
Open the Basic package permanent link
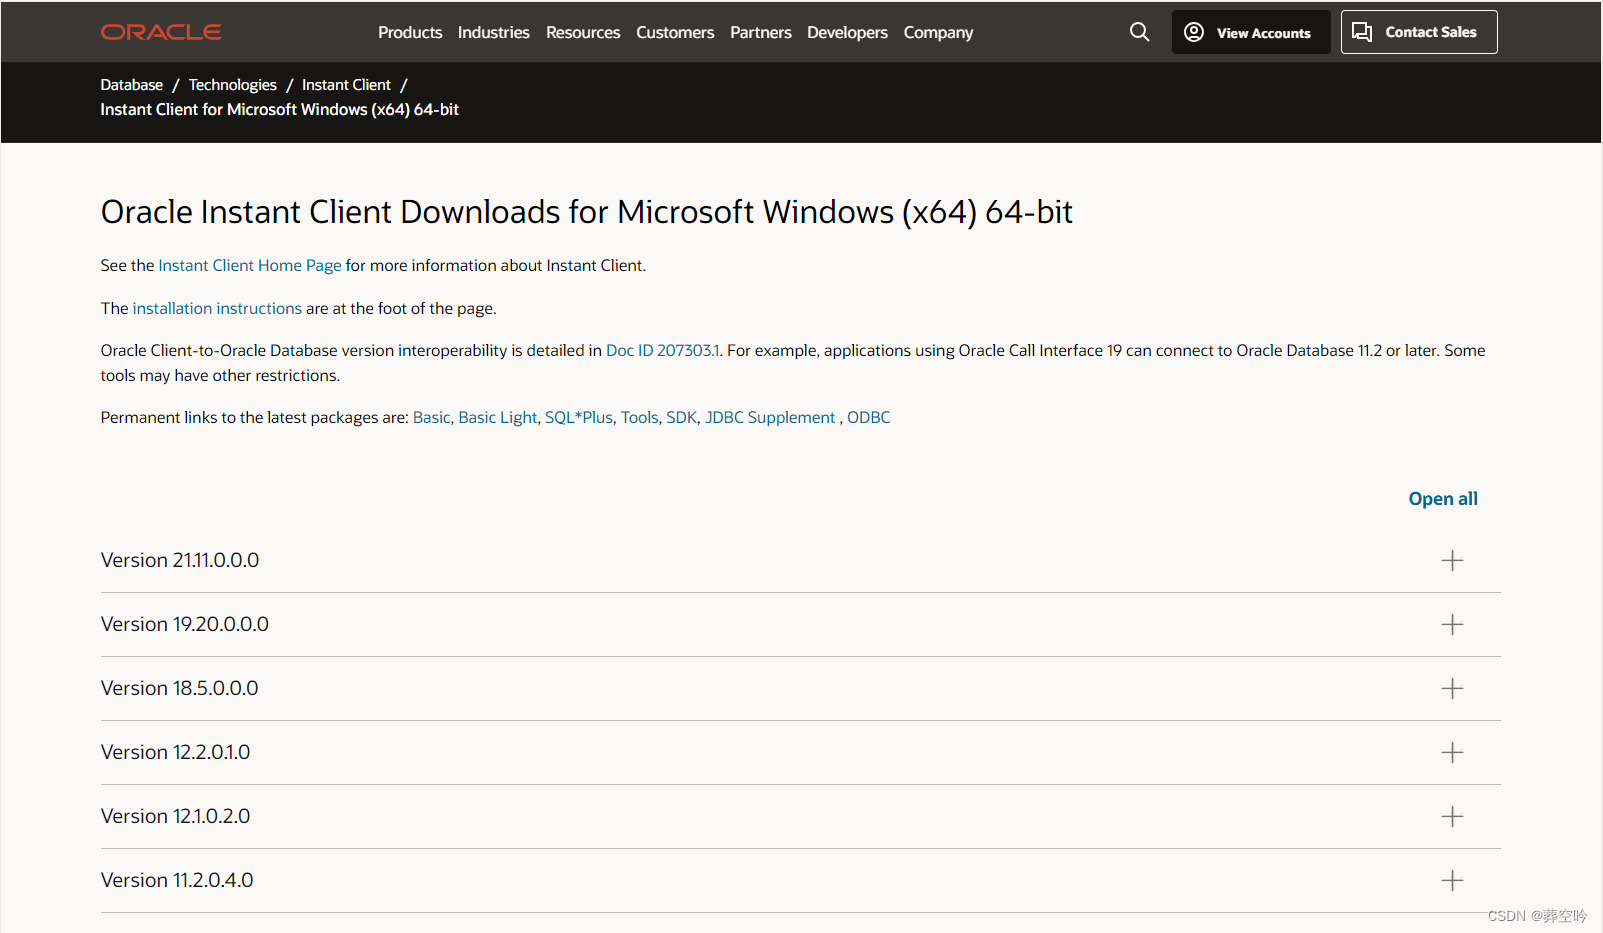click(431, 417)
